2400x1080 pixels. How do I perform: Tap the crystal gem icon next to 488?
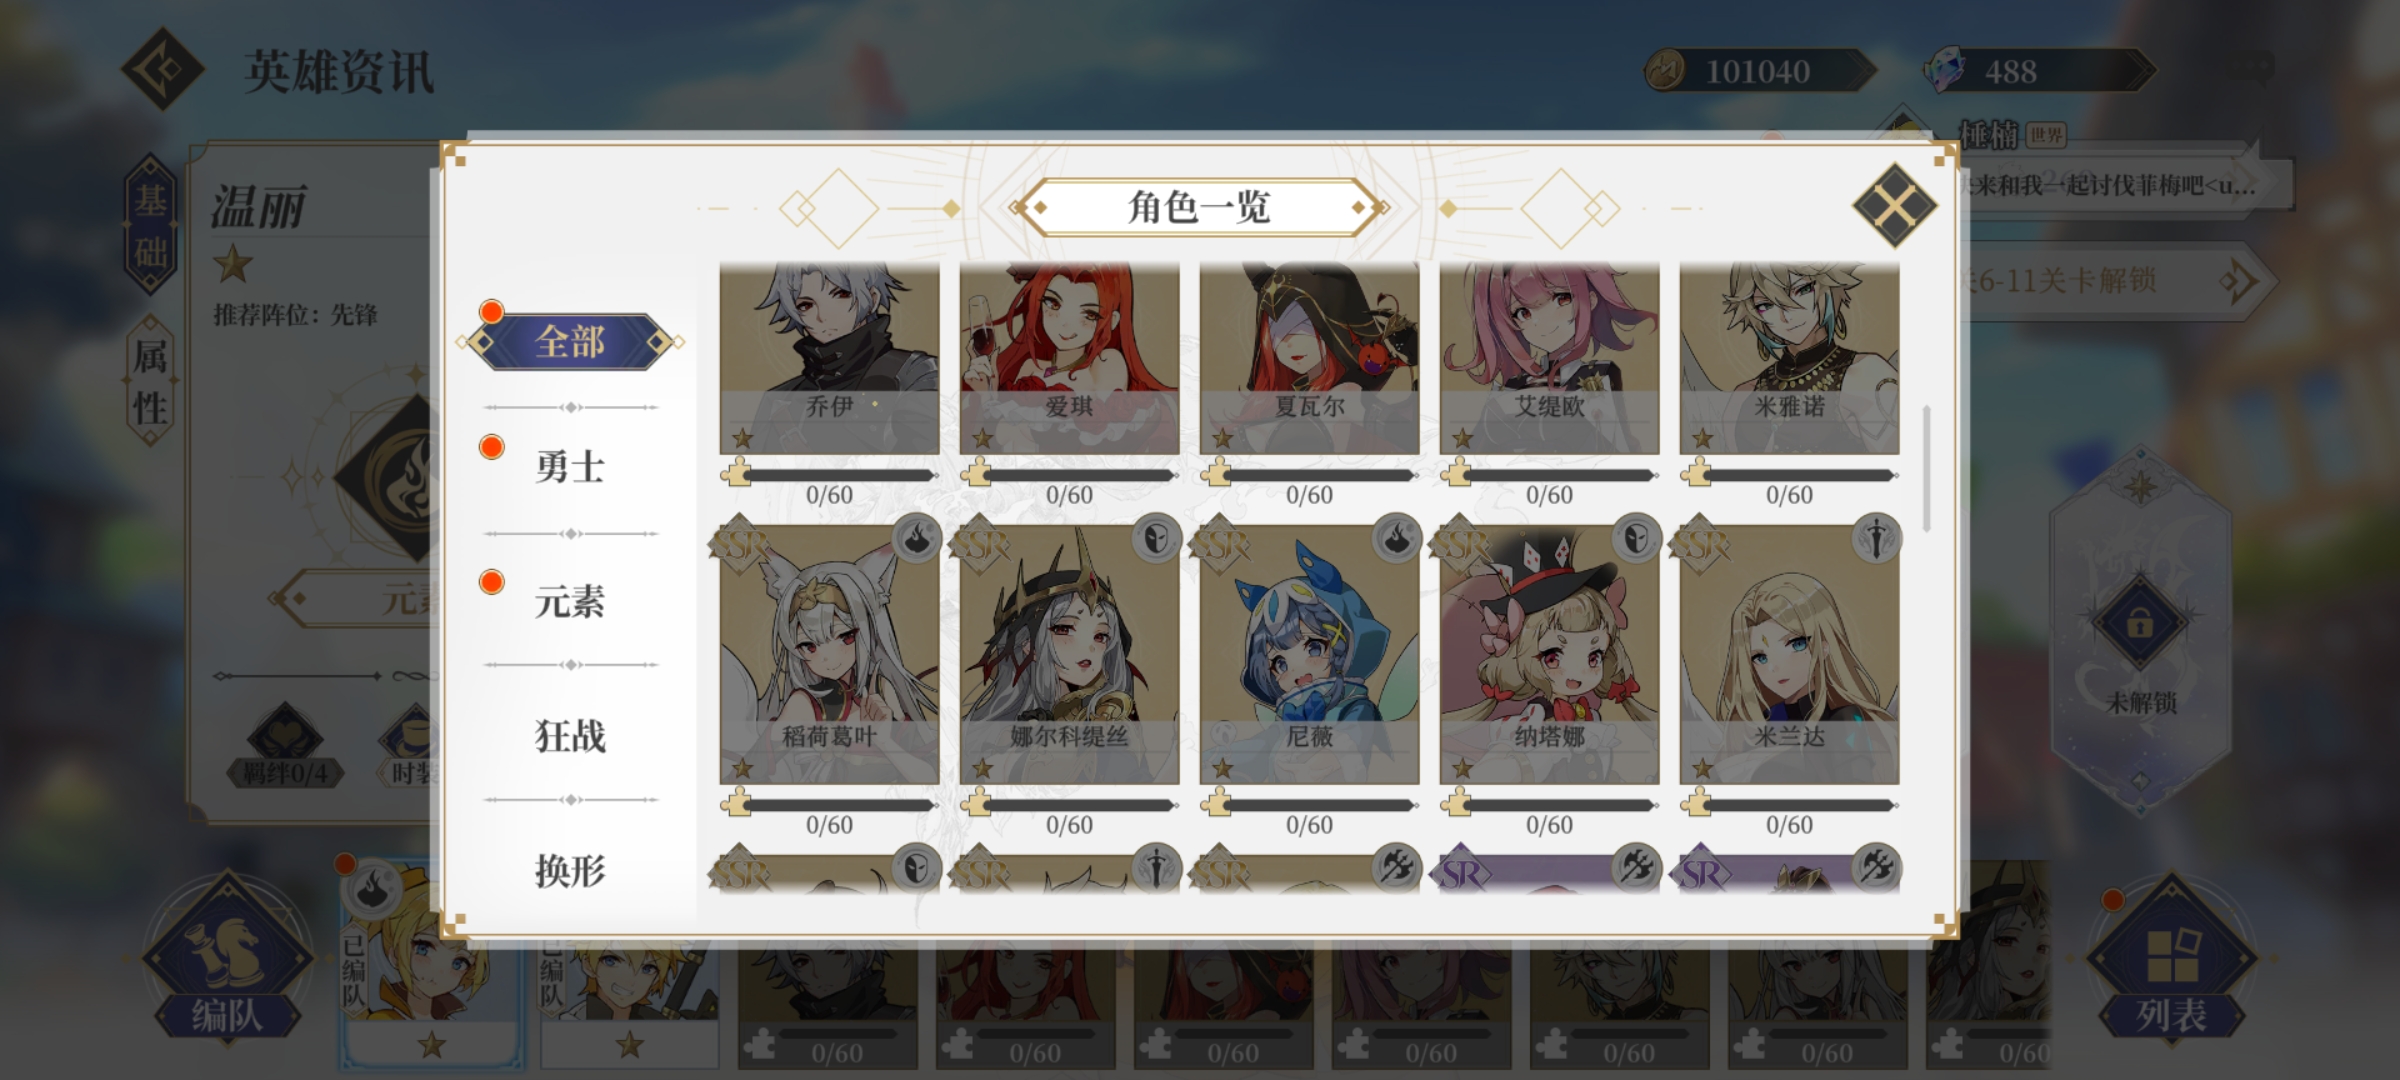(x=1945, y=71)
